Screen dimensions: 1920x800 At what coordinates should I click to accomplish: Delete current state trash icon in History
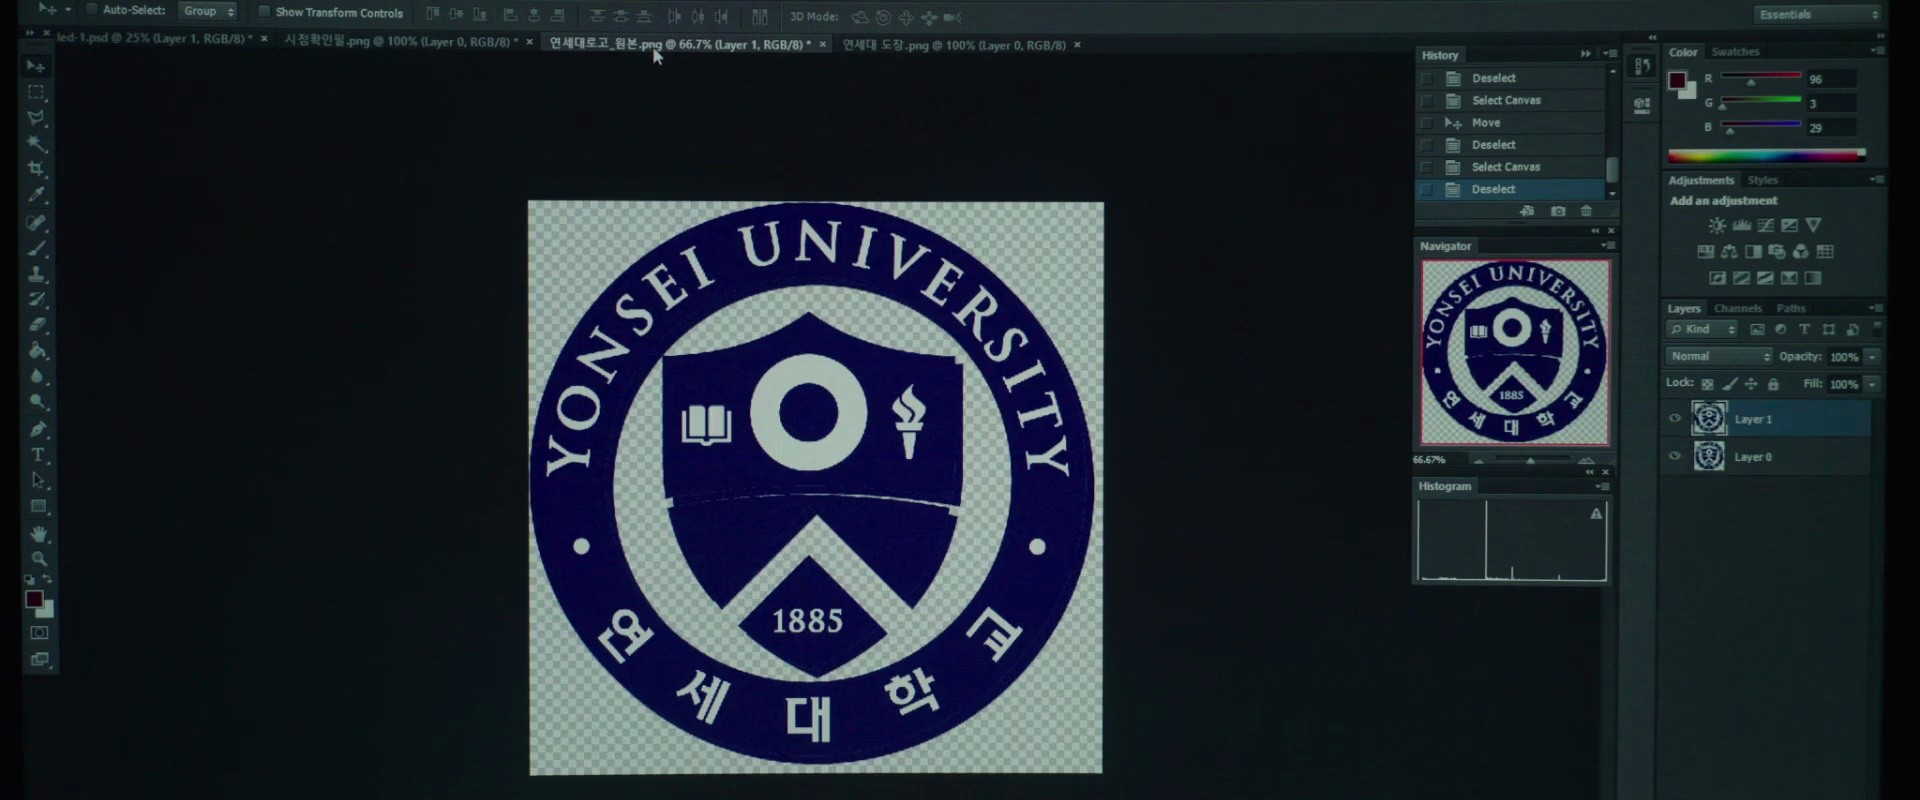click(x=1586, y=211)
